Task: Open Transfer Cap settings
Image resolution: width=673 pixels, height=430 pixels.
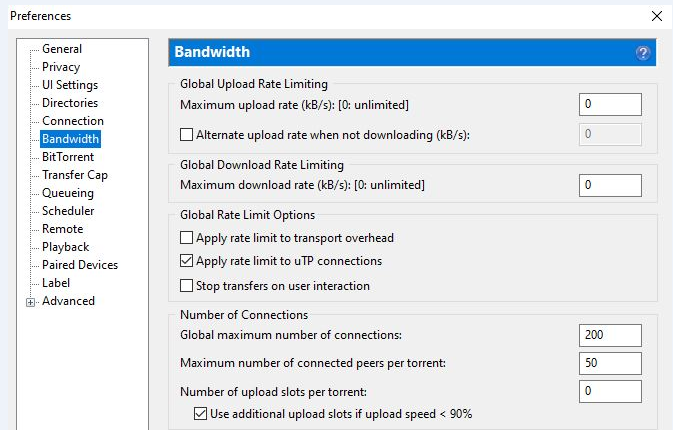Action: click(75, 175)
